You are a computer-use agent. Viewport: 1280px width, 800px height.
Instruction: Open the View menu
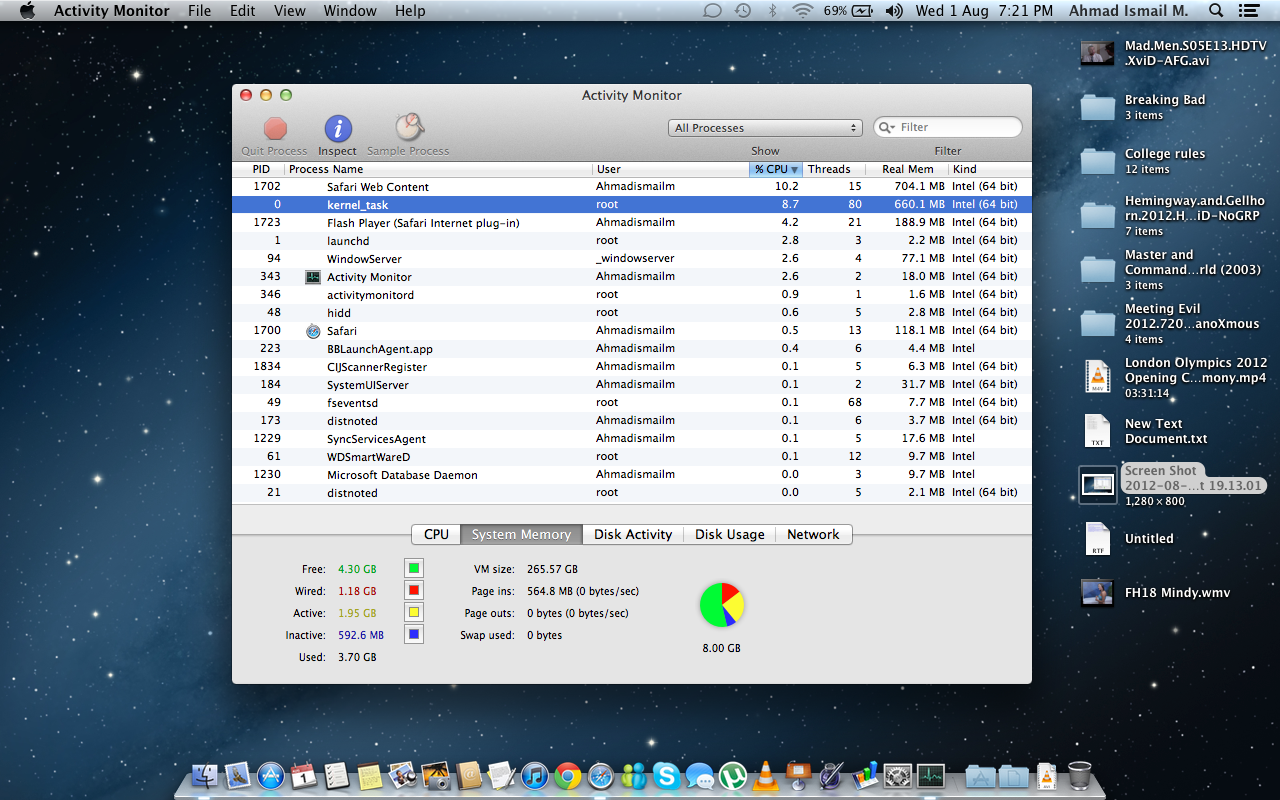290,11
